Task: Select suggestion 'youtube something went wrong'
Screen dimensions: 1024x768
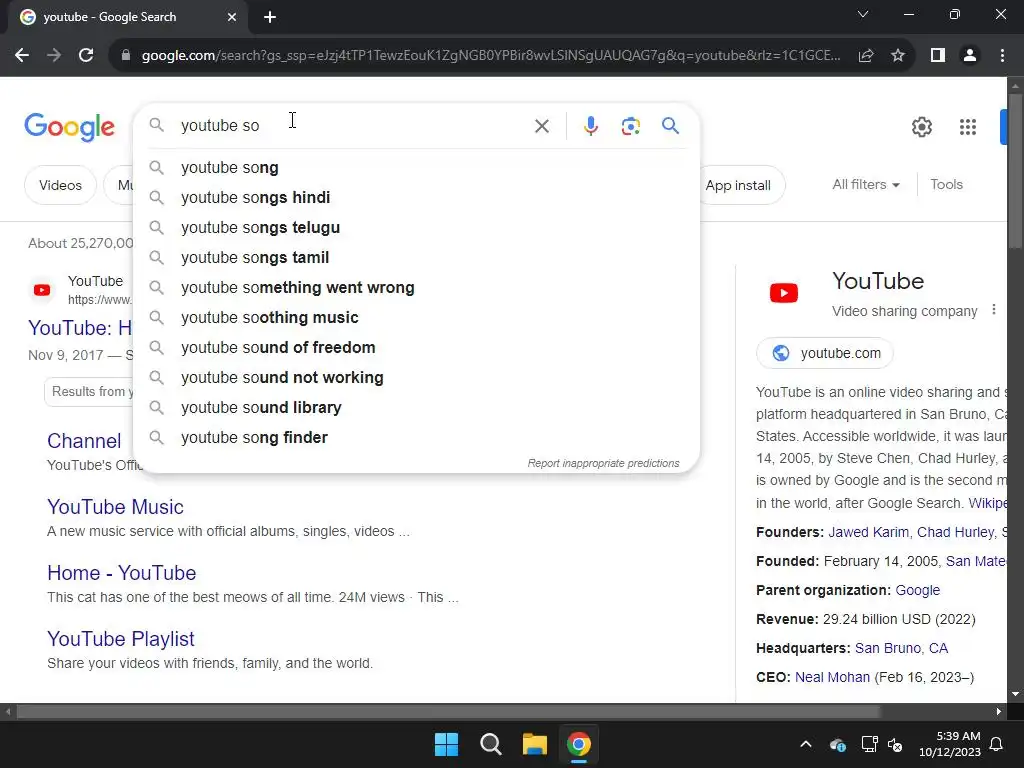Action: [x=417, y=288]
